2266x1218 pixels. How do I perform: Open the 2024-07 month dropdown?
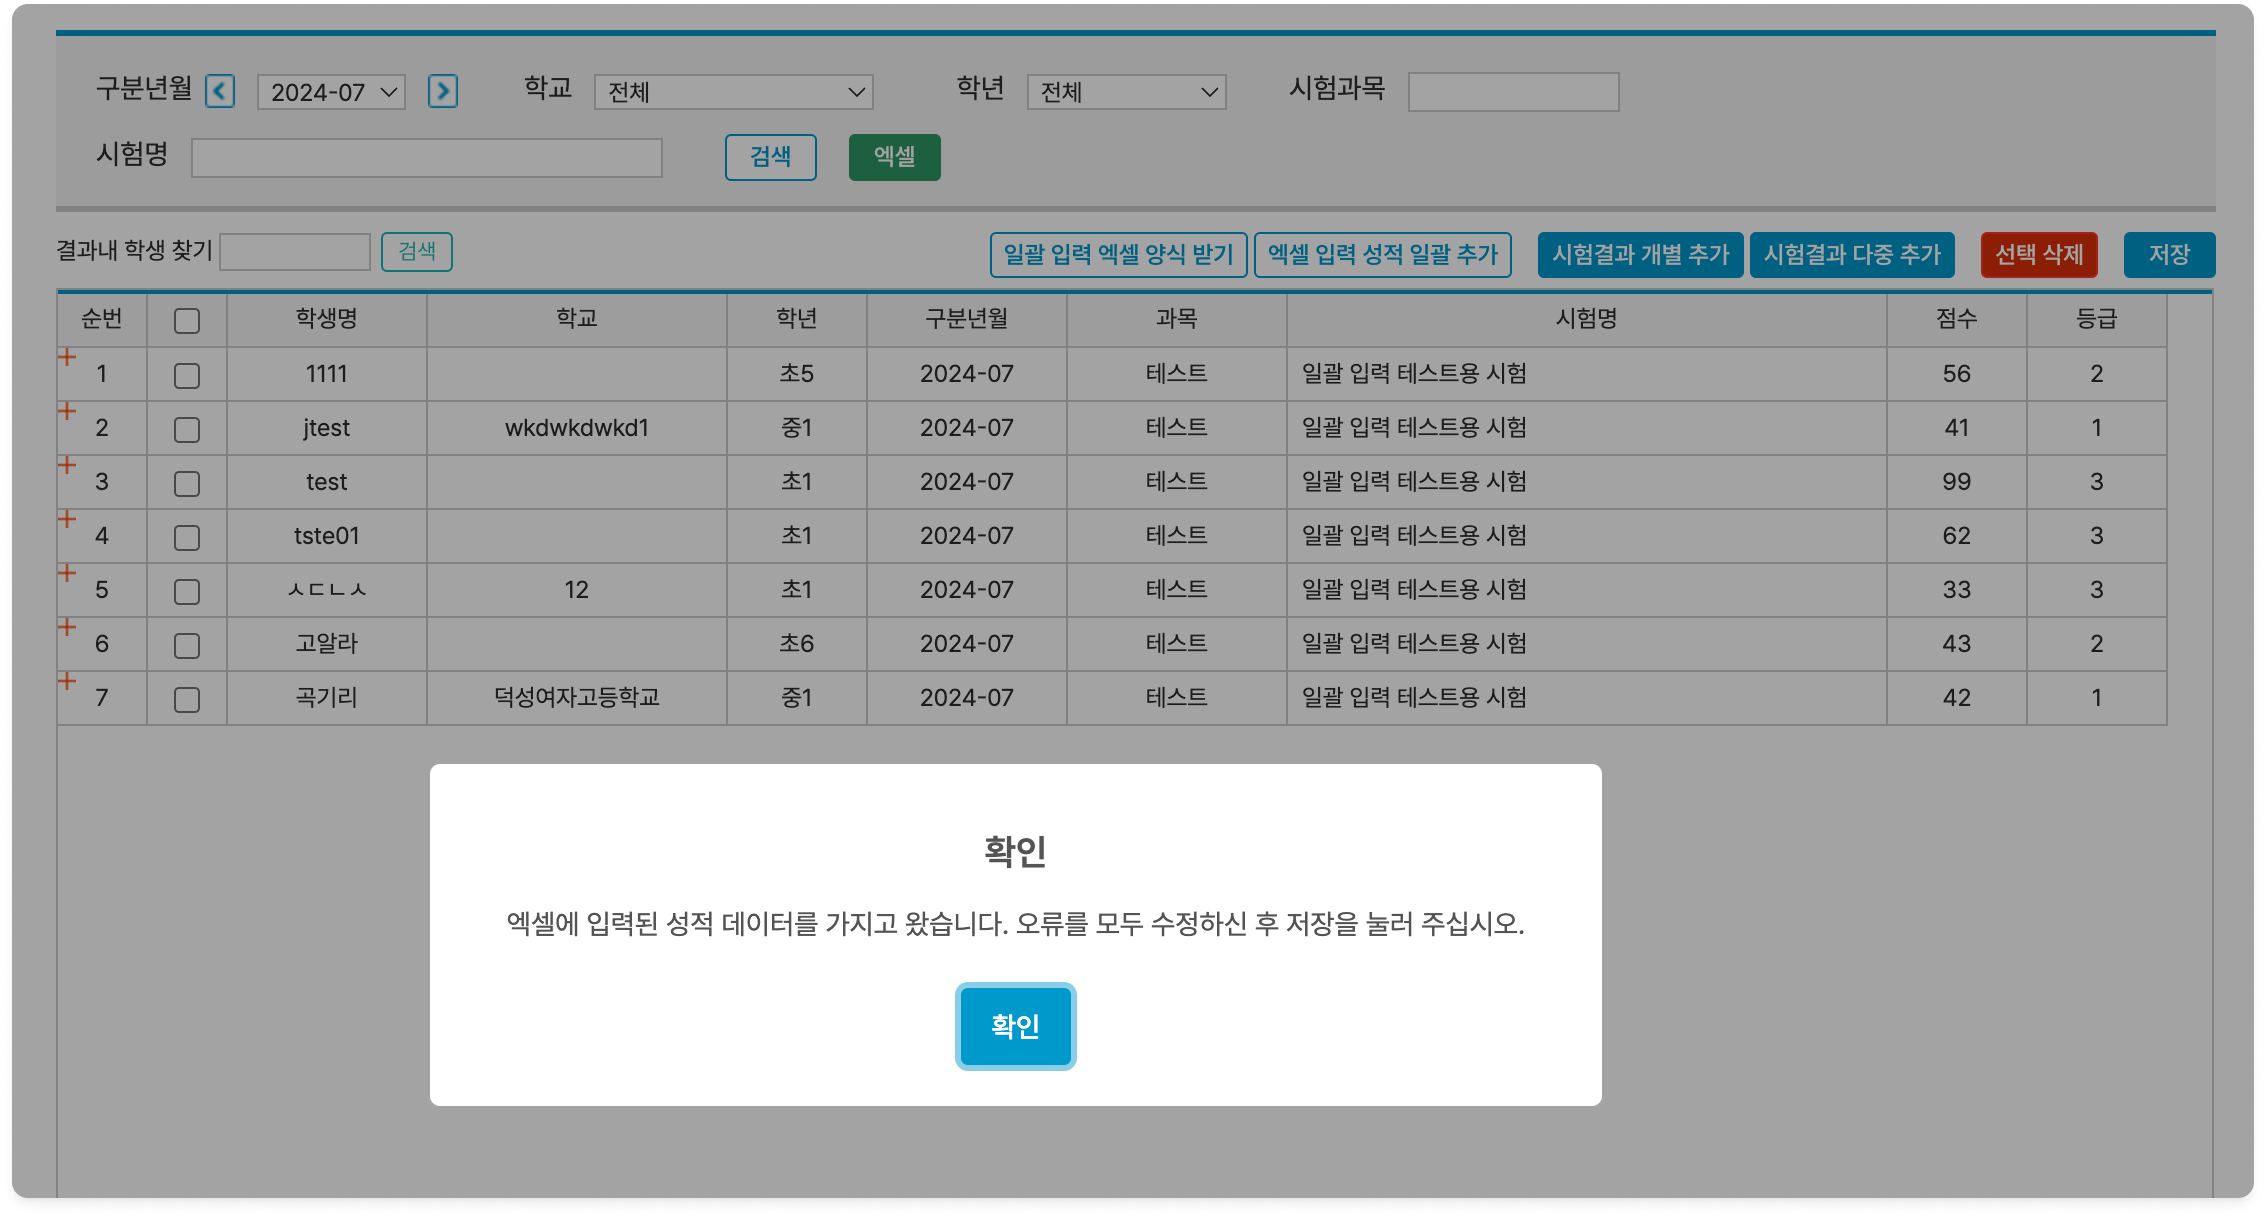pyautogui.click(x=331, y=92)
